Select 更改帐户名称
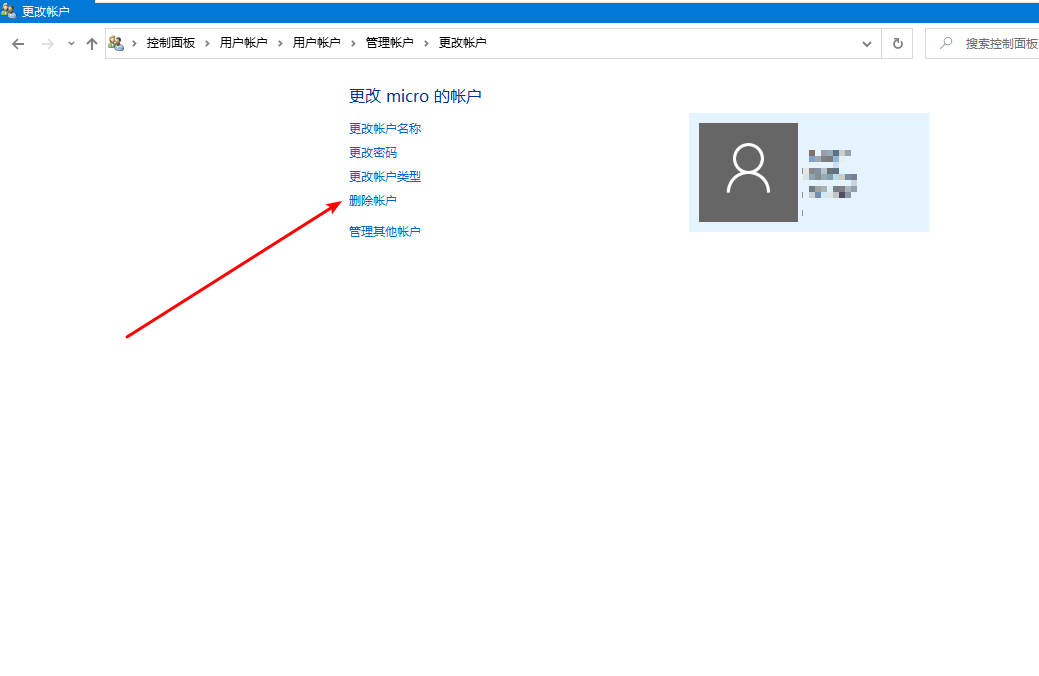This screenshot has height=676, width=1039. pyautogui.click(x=385, y=128)
